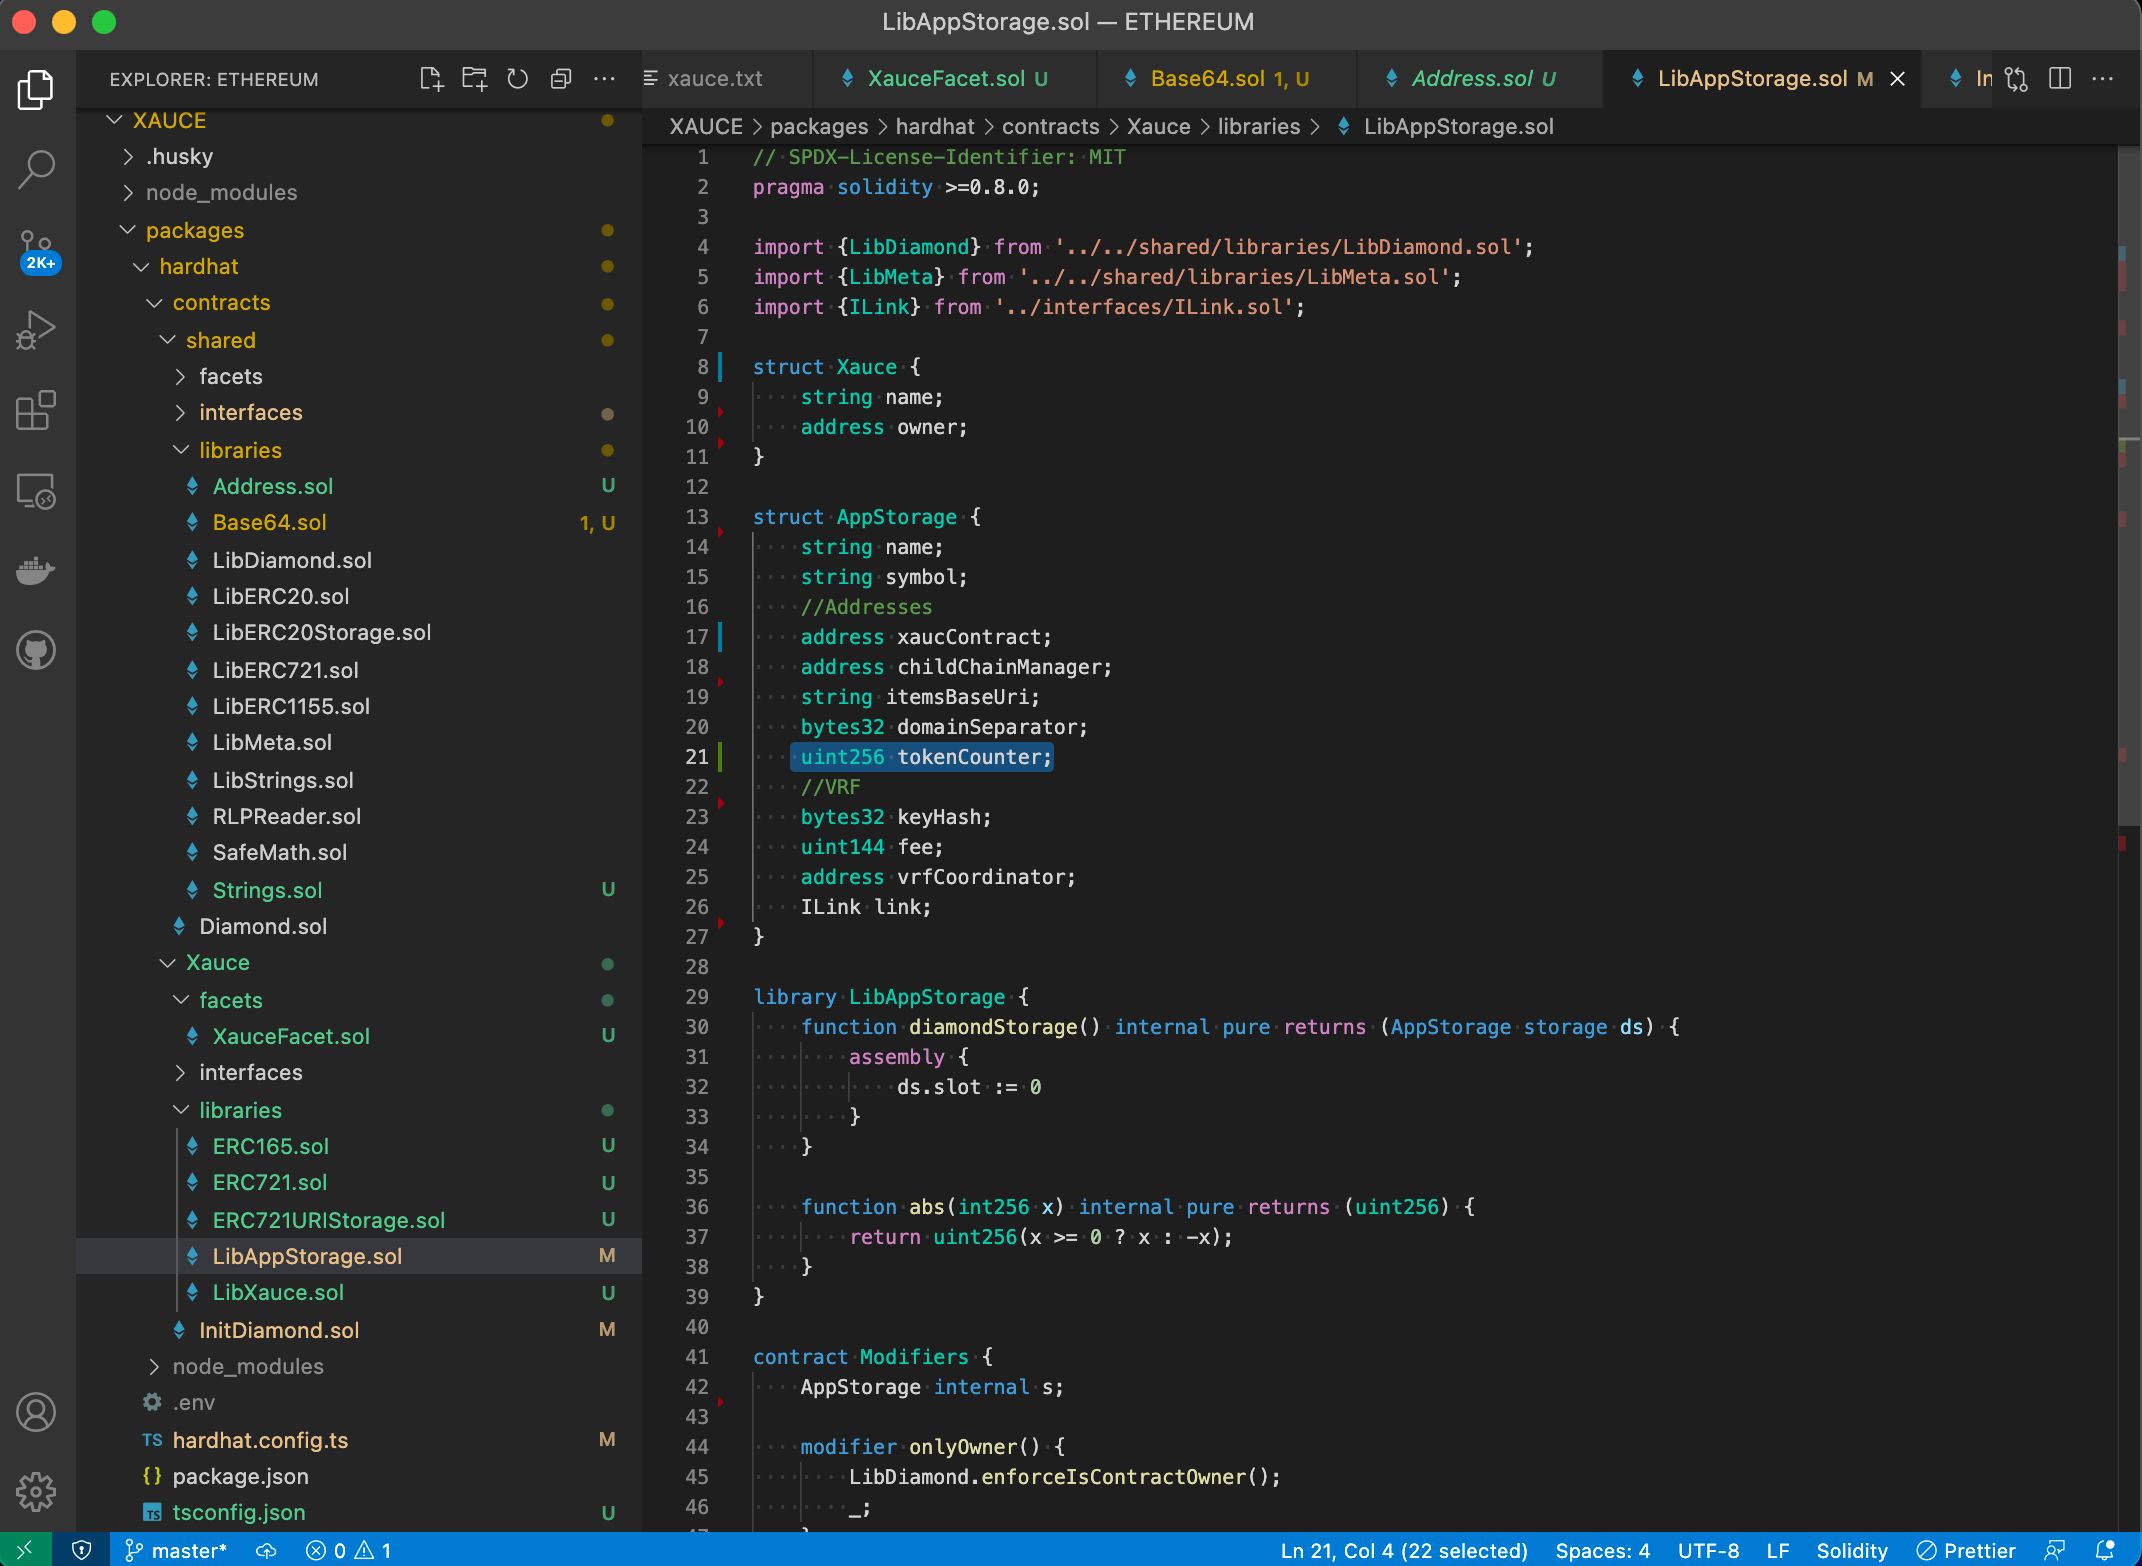Collapse the hardhat folder
Viewport: 2142px width, 1566px height.
pyautogui.click(x=358, y=266)
